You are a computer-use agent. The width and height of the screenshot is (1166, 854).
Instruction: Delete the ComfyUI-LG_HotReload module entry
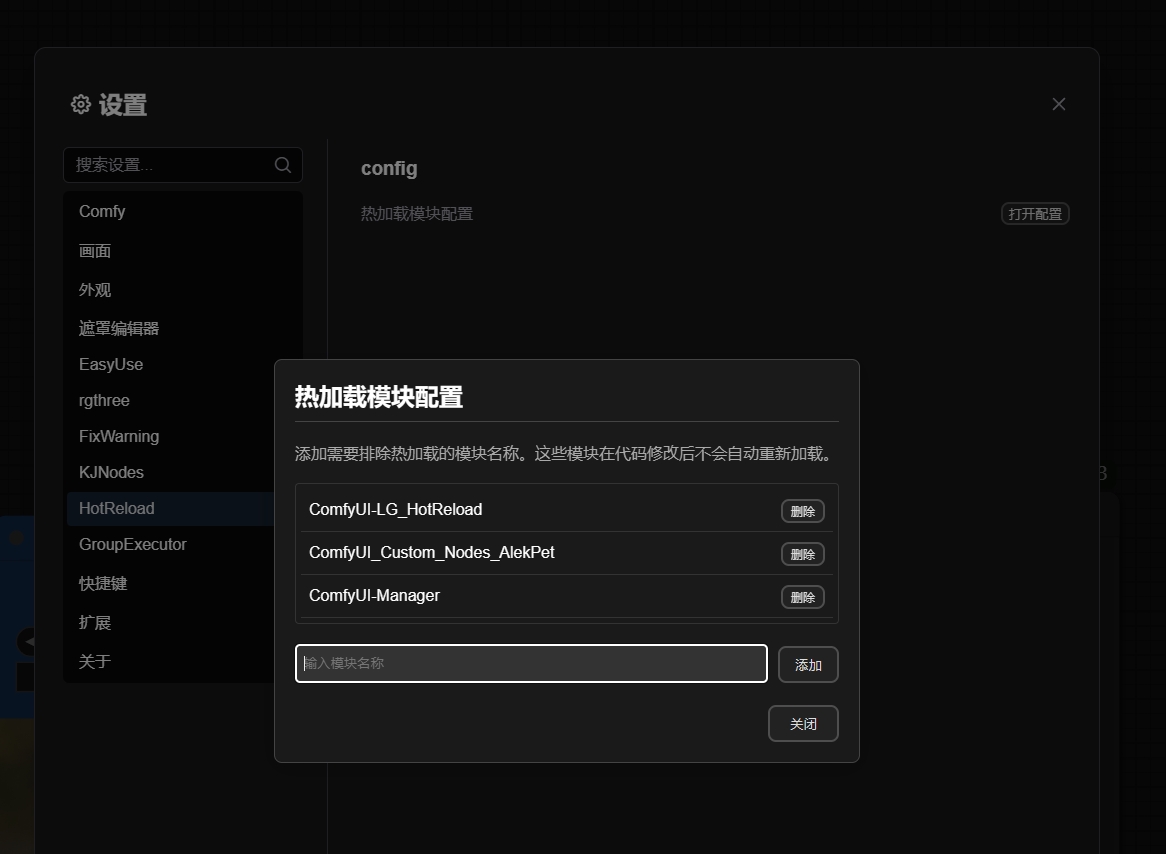click(x=802, y=511)
